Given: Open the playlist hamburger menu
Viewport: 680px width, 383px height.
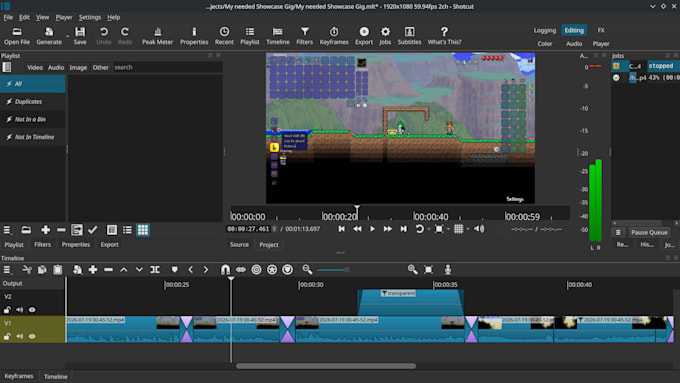Looking at the screenshot, I should 7,230.
